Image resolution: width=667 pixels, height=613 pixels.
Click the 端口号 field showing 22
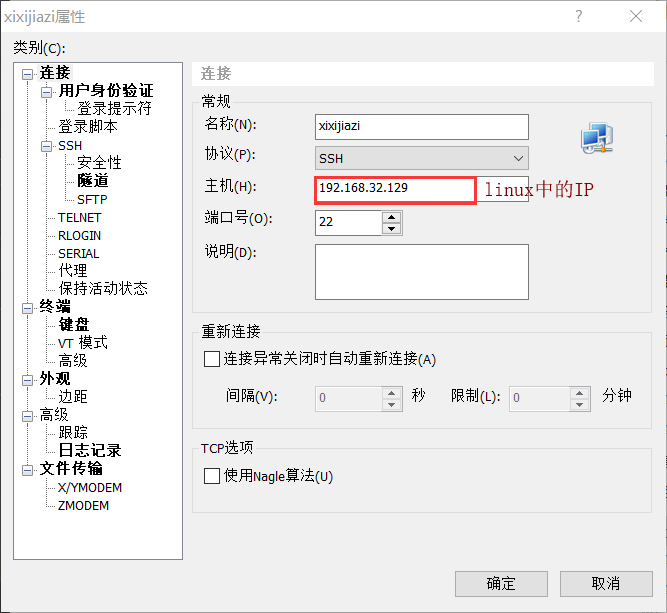coord(349,223)
